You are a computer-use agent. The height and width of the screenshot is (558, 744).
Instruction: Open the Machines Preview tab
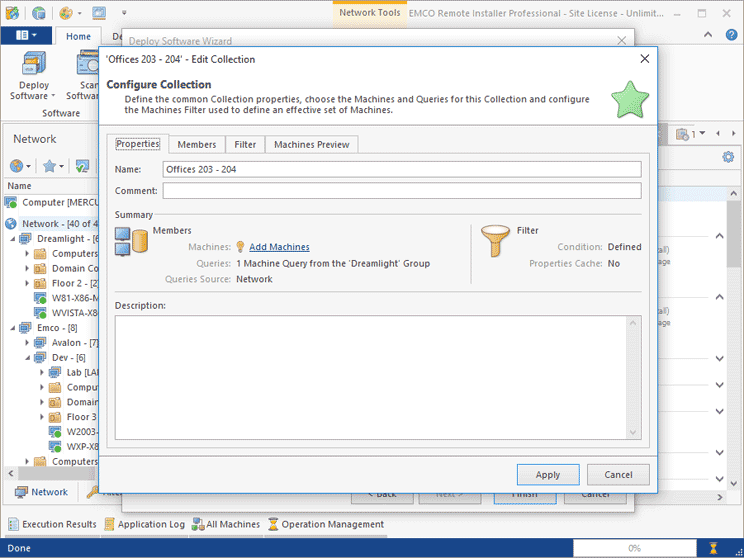[x=311, y=144]
